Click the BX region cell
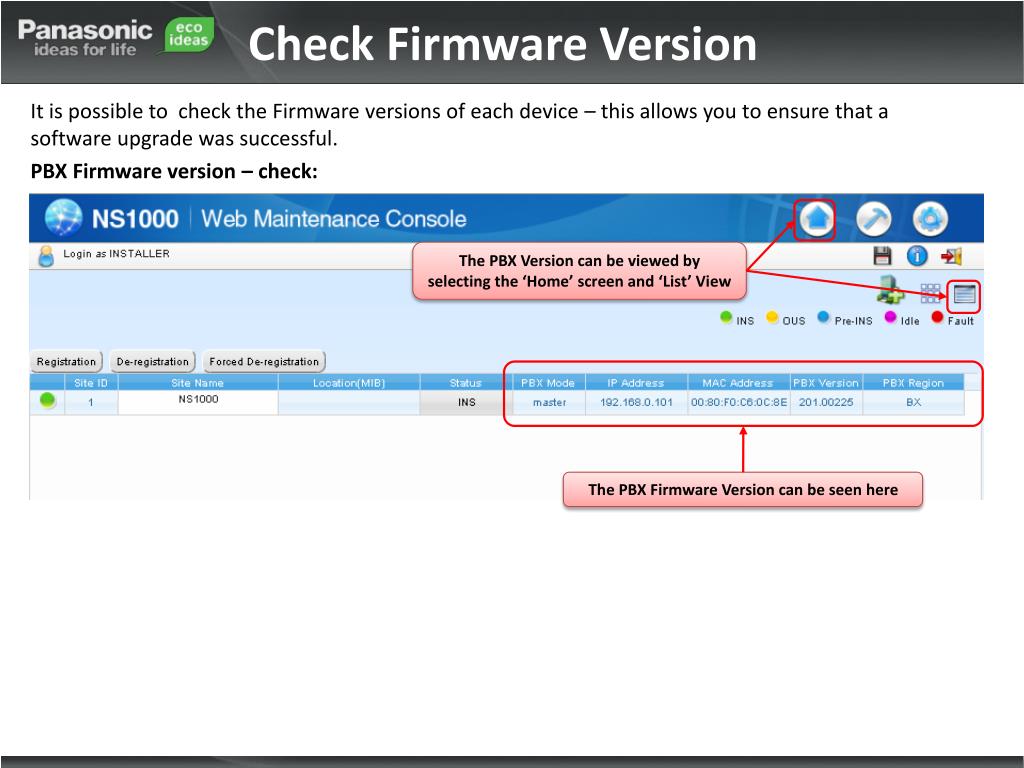1024x768 pixels. [914, 402]
